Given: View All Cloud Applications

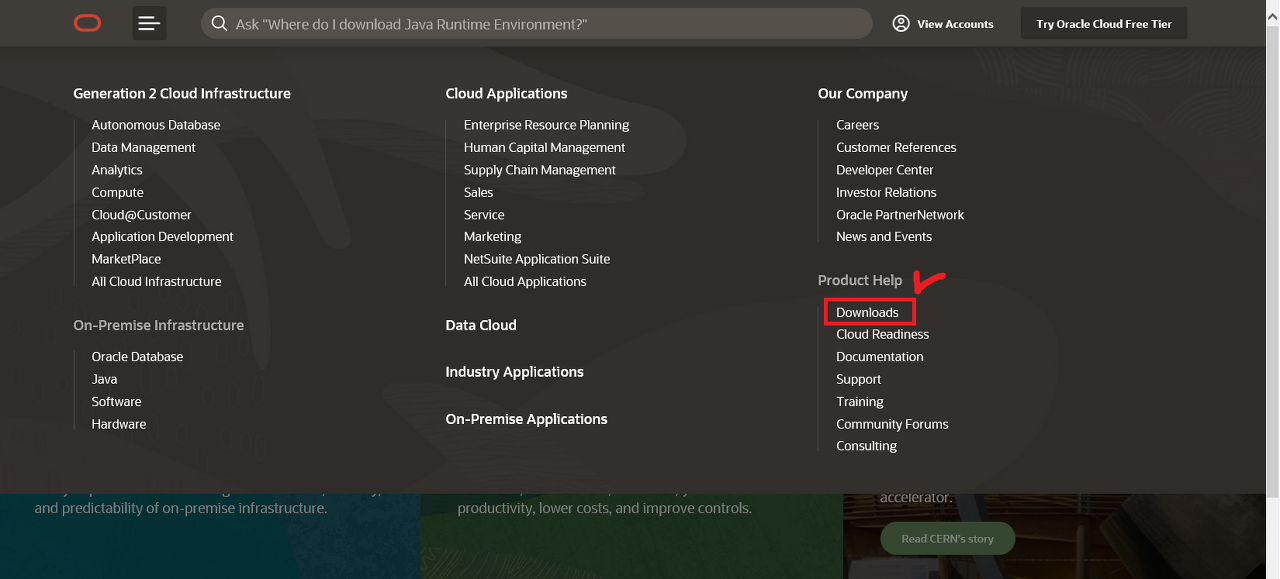Looking at the screenshot, I should click(x=525, y=282).
